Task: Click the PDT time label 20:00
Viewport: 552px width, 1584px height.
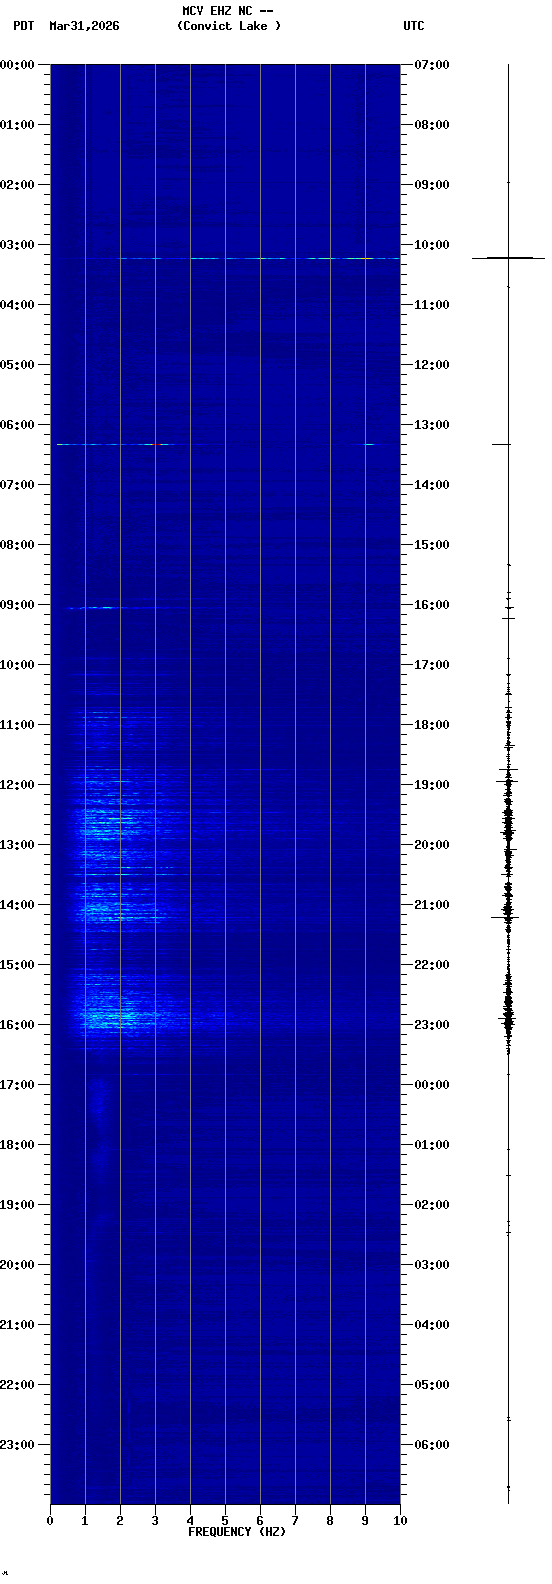Action: [x=17, y=1265]
